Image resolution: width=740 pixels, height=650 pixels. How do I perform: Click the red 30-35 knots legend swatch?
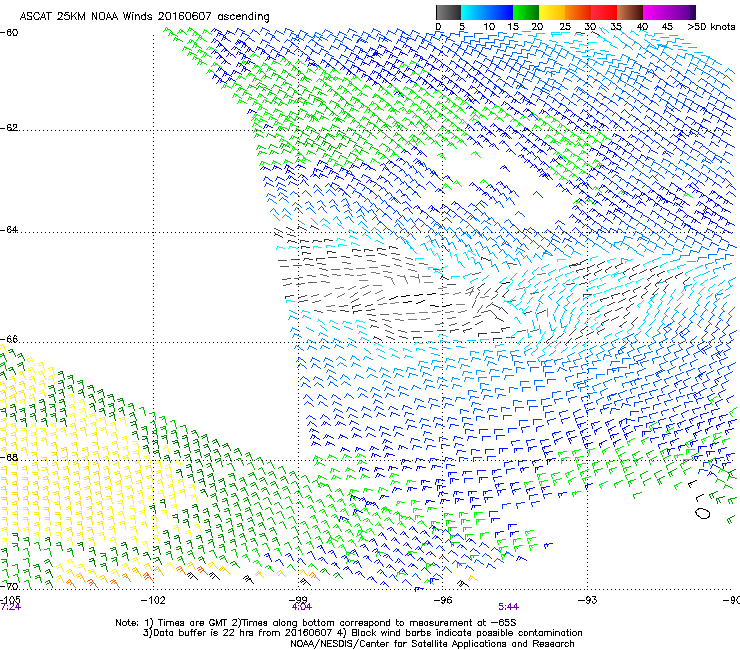coord(604,12)
